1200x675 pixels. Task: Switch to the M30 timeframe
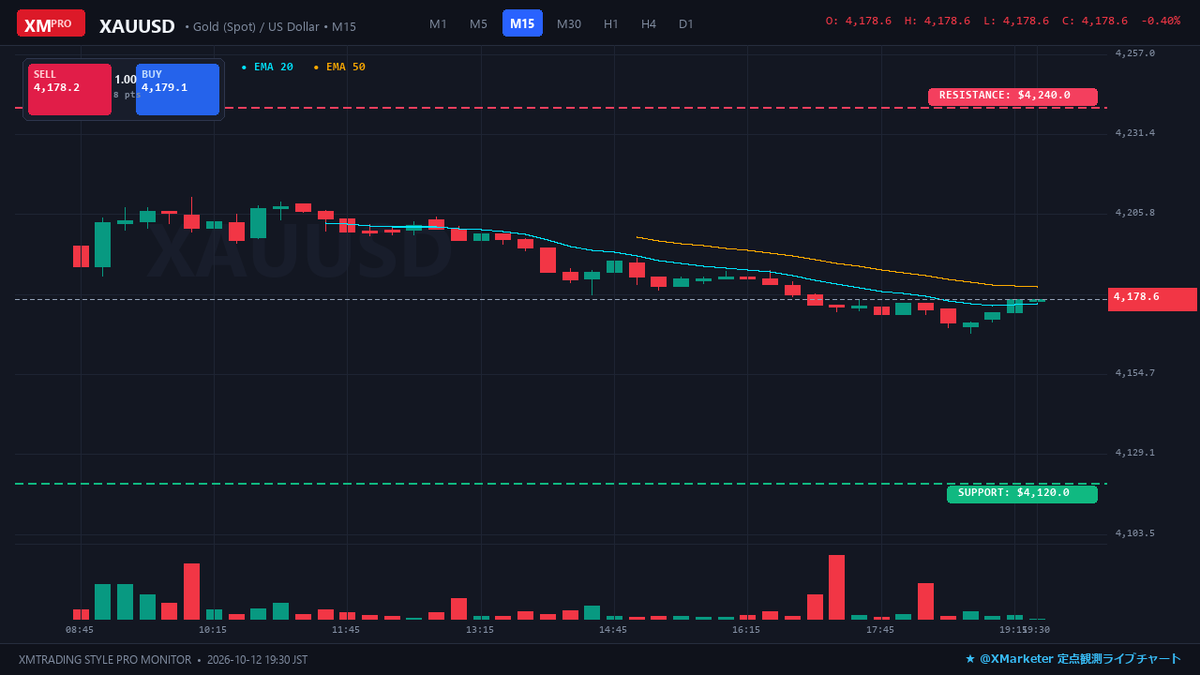pyautogui.click(x=569, y=23)
